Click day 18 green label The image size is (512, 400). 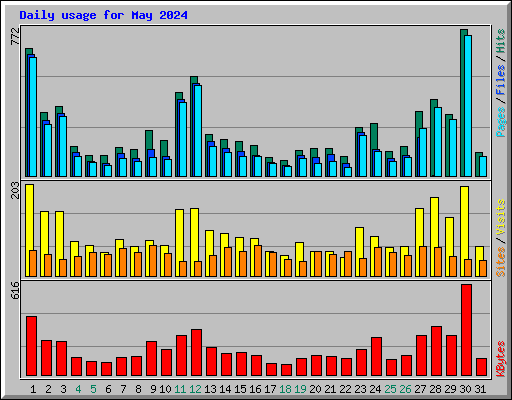285,389
